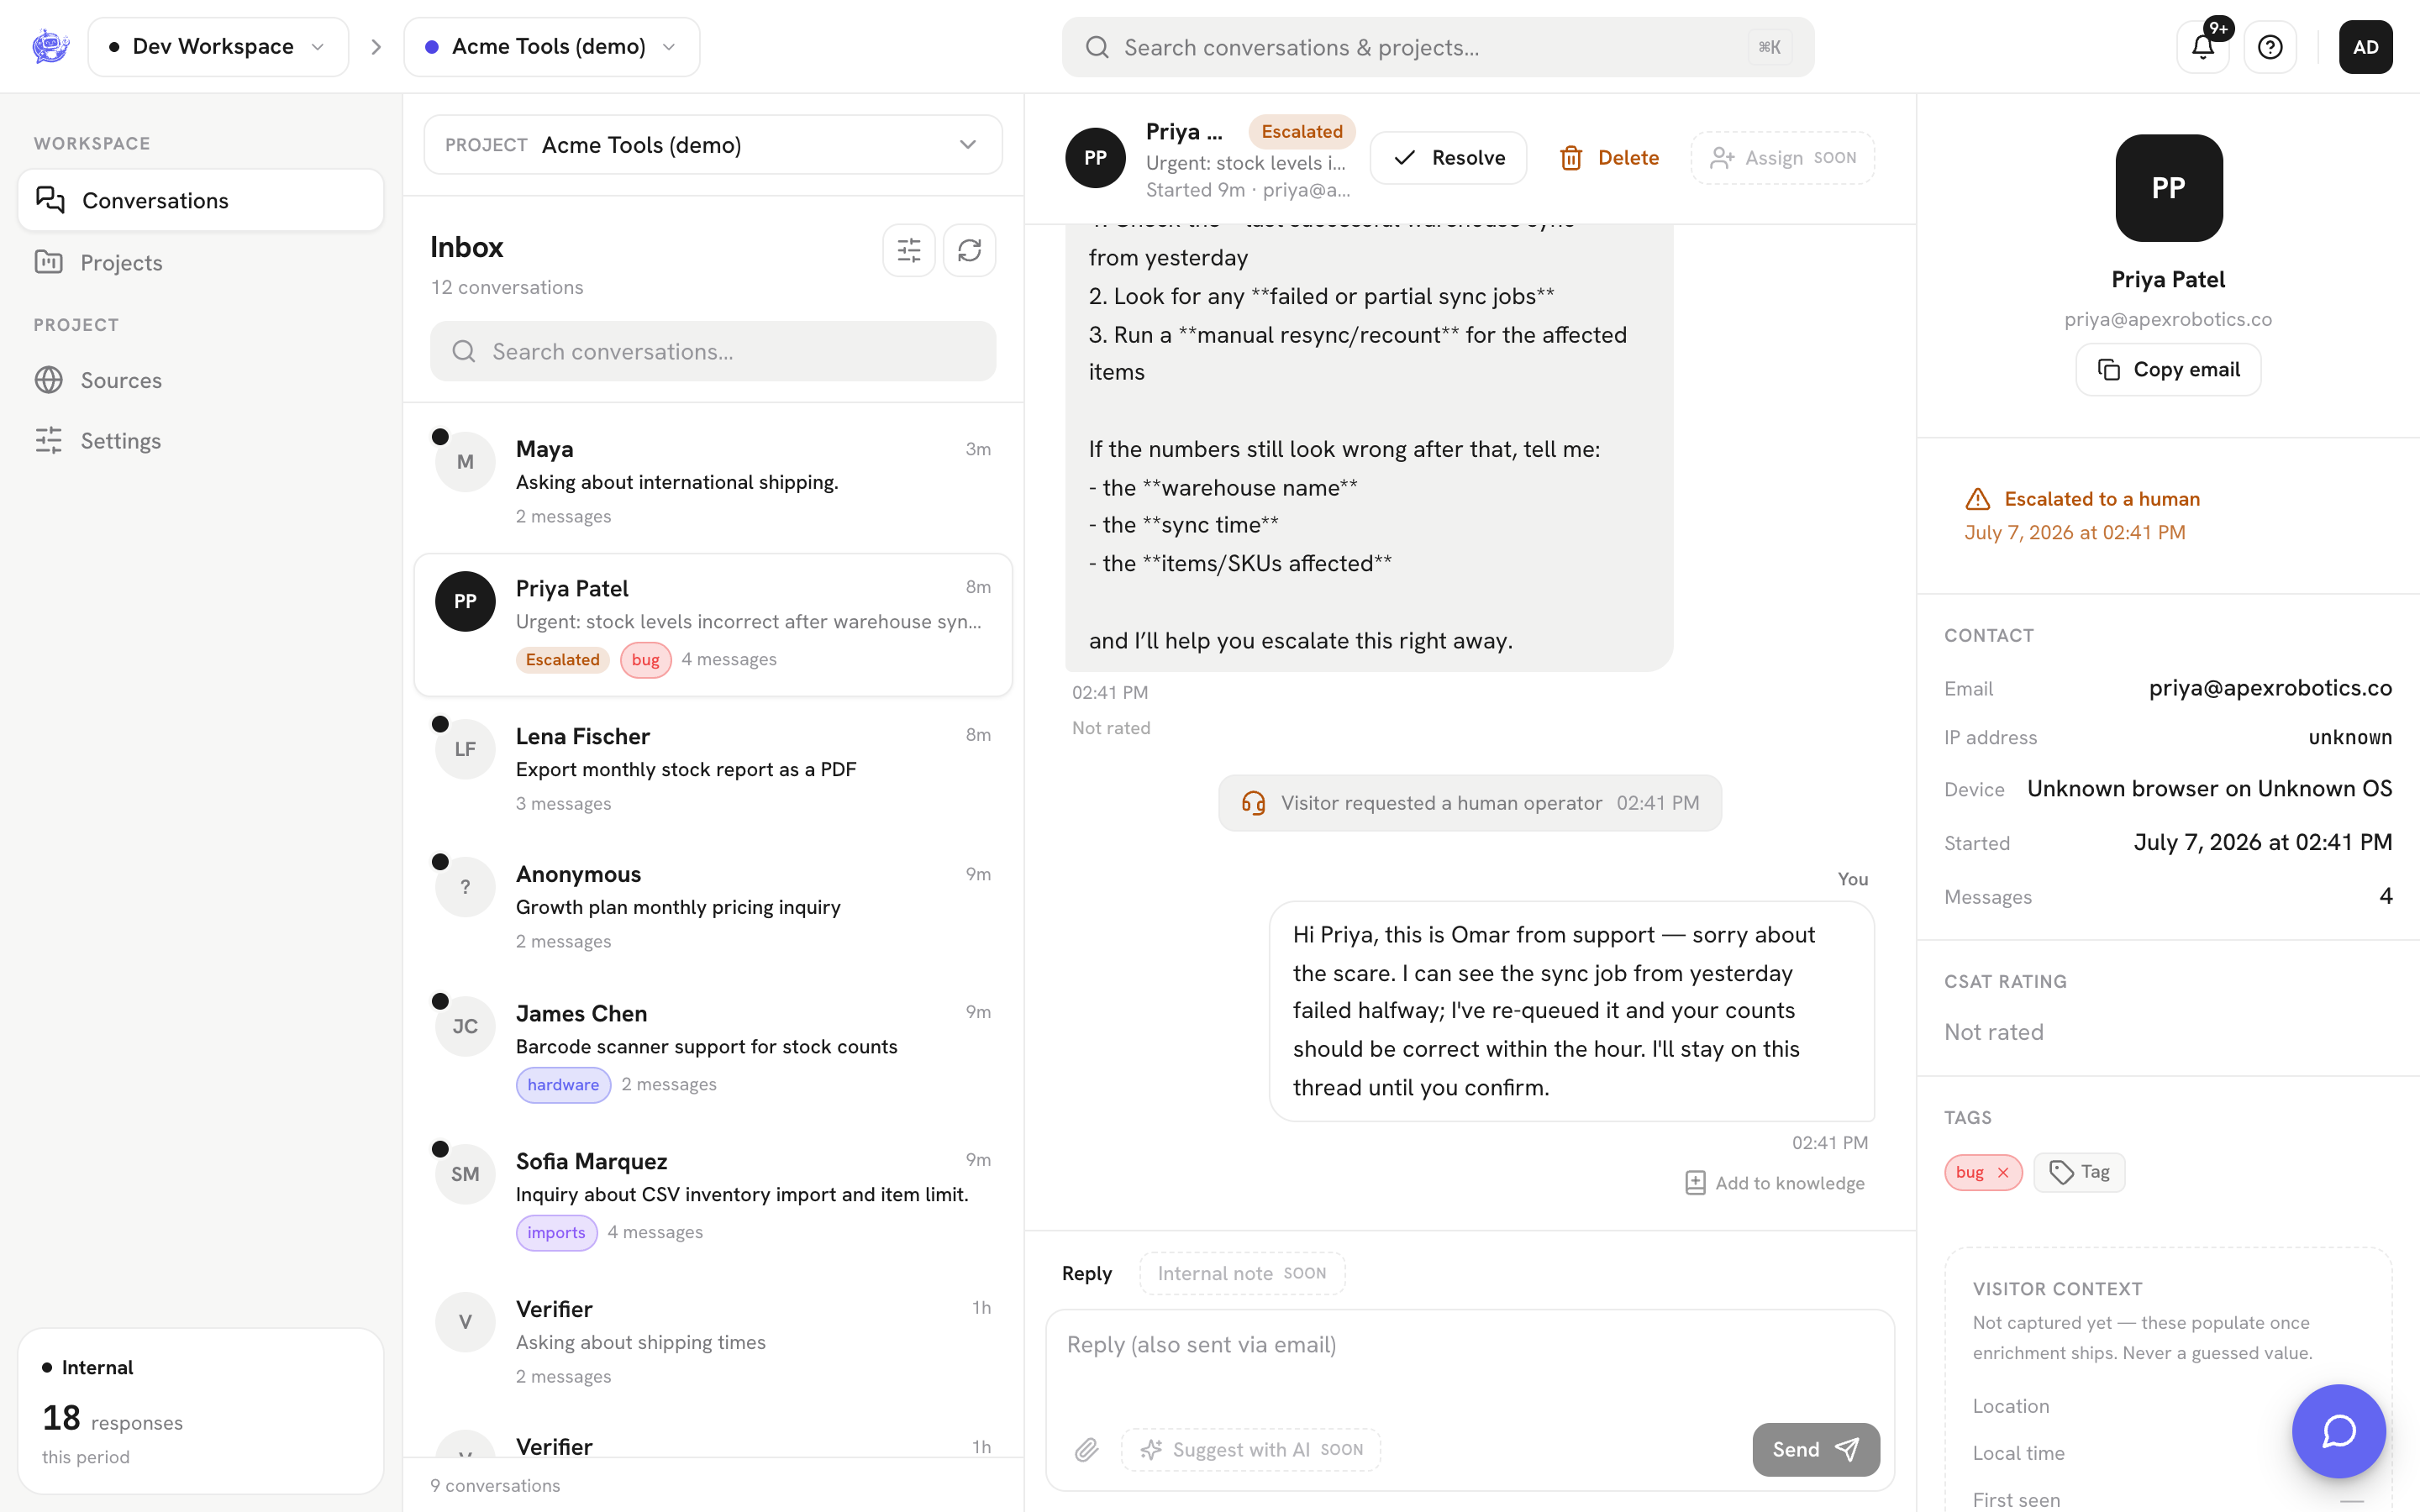Focus the global search conversations & projects field
Image resolution: width=2420 pixels, height=1512 pixels.
pyautogui.click(x=1438, y=47)
